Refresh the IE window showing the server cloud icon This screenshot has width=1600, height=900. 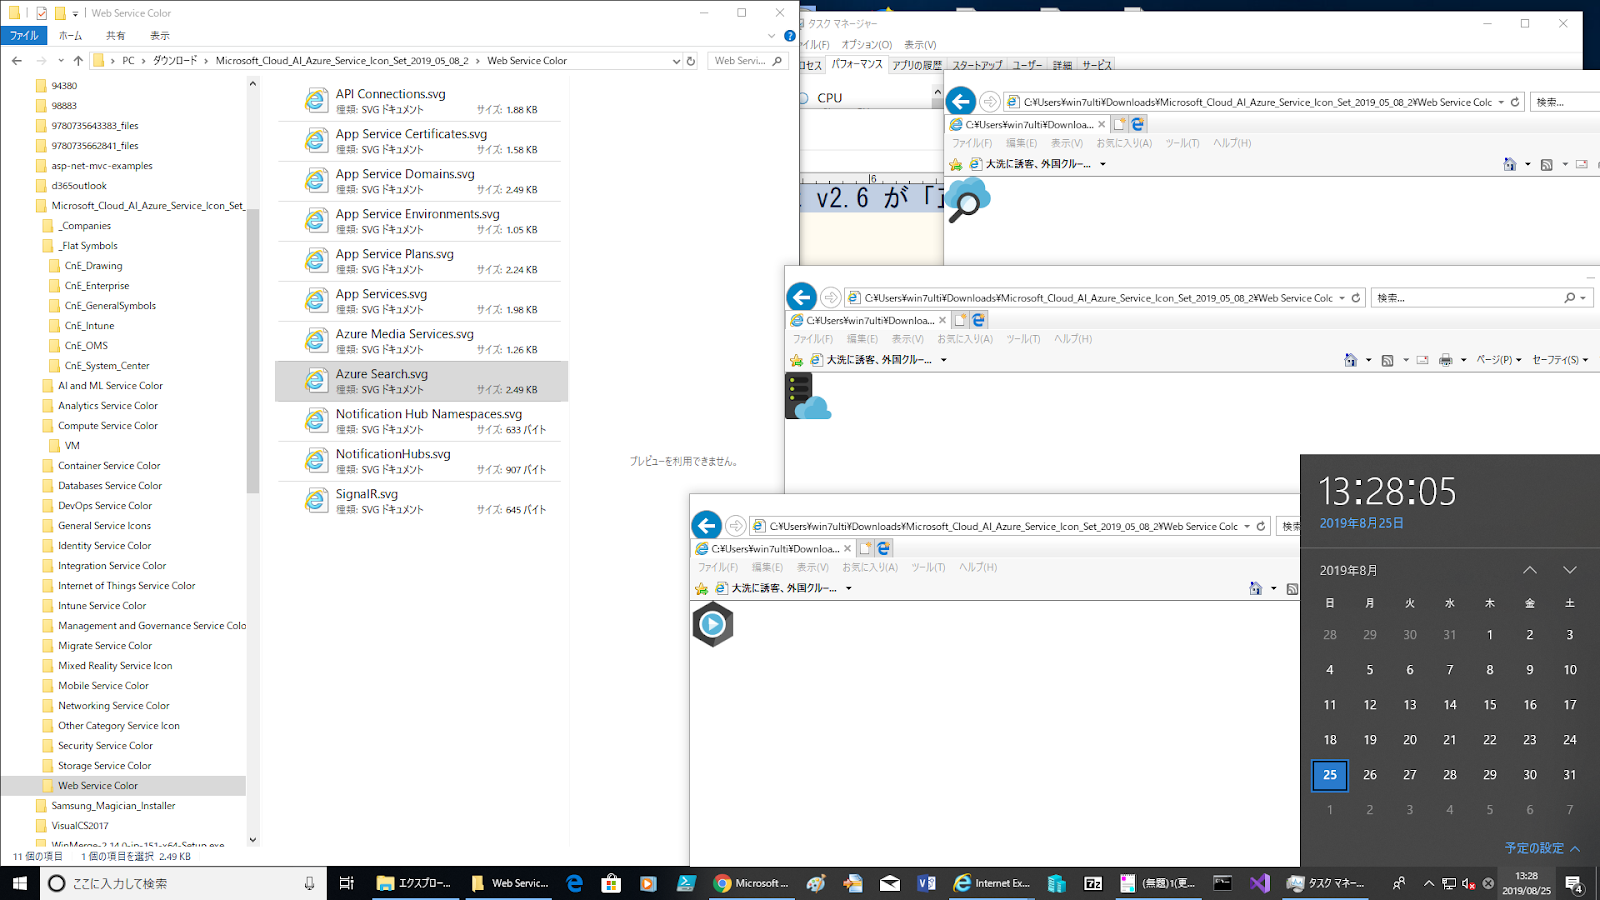pyautogui.click(x=1356, y=298)
